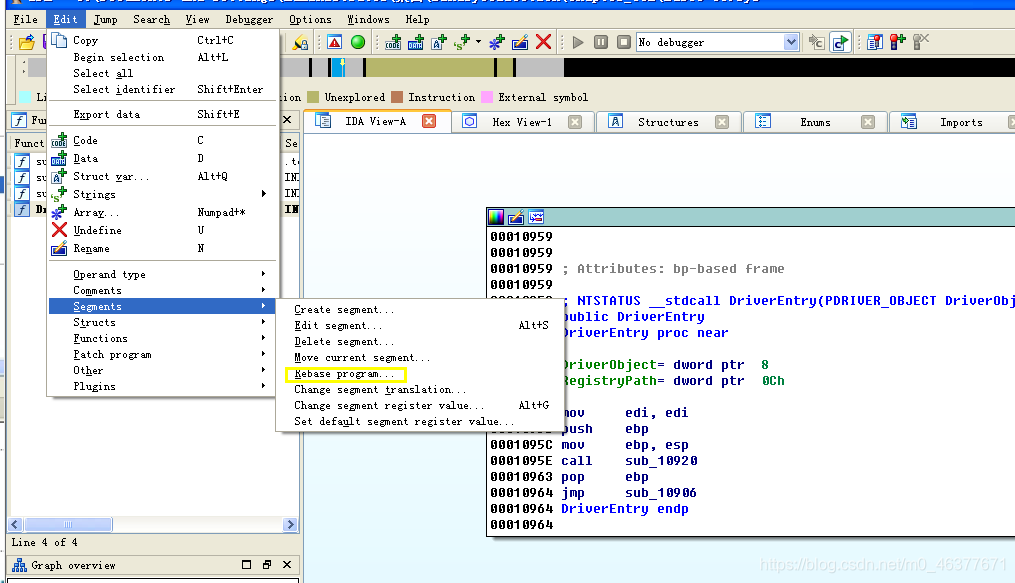Viewport: 1015px width, 583px height.
Task: Click the graph node group icon
Action: click(536, 217)
